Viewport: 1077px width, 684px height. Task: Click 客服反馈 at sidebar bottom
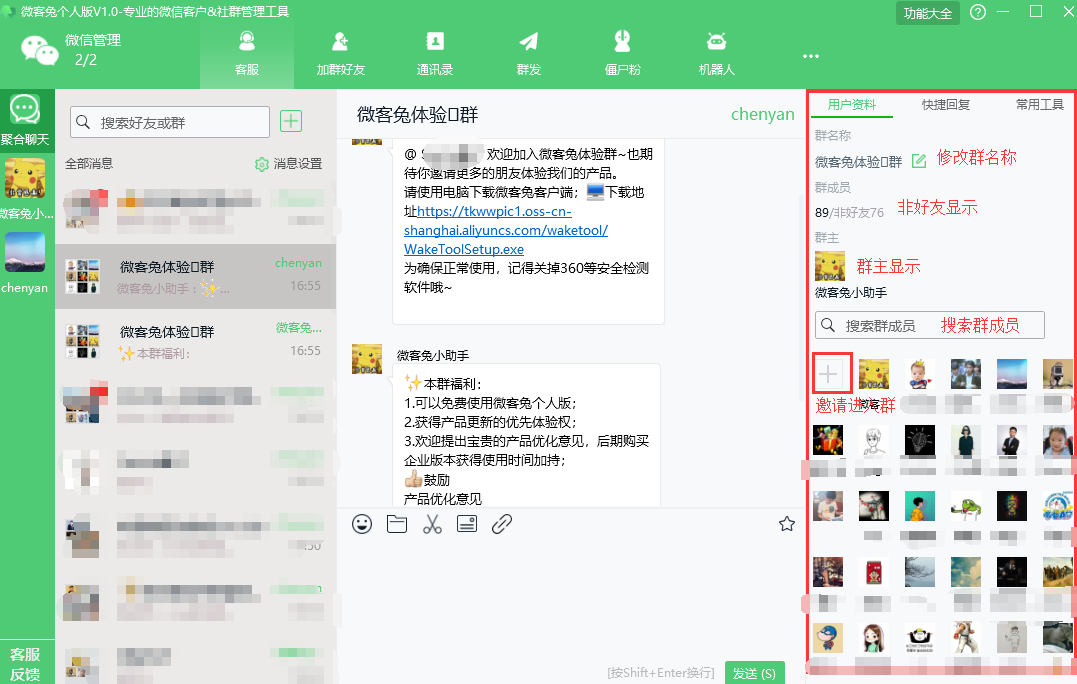tap(25, 664)
